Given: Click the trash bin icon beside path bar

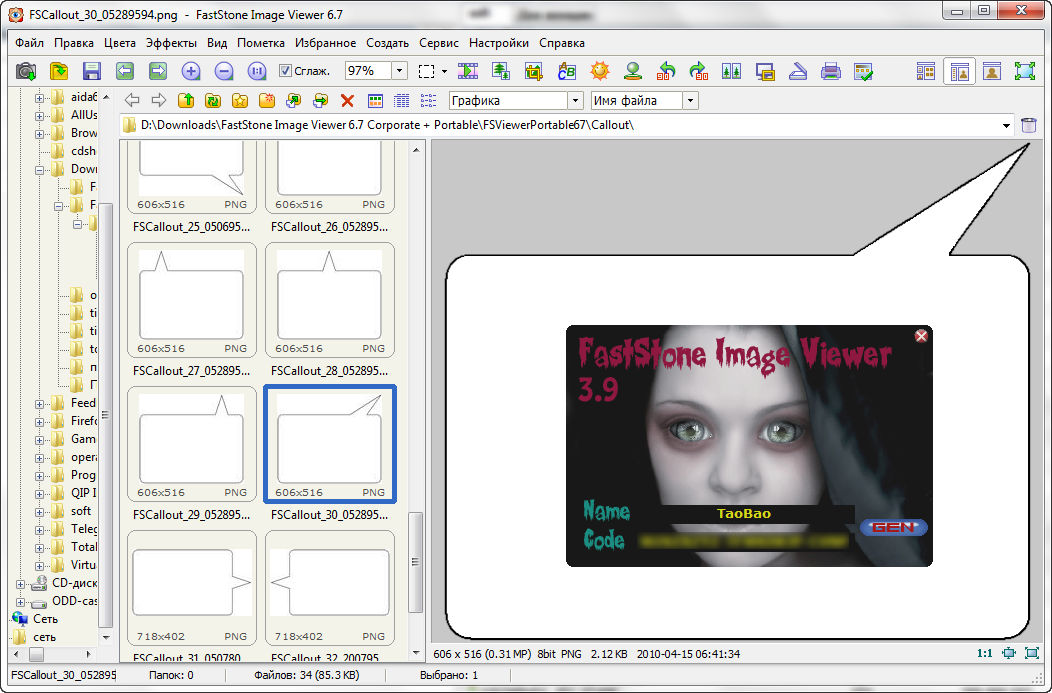Looking at the screenshot, I should click(1029, 125).
